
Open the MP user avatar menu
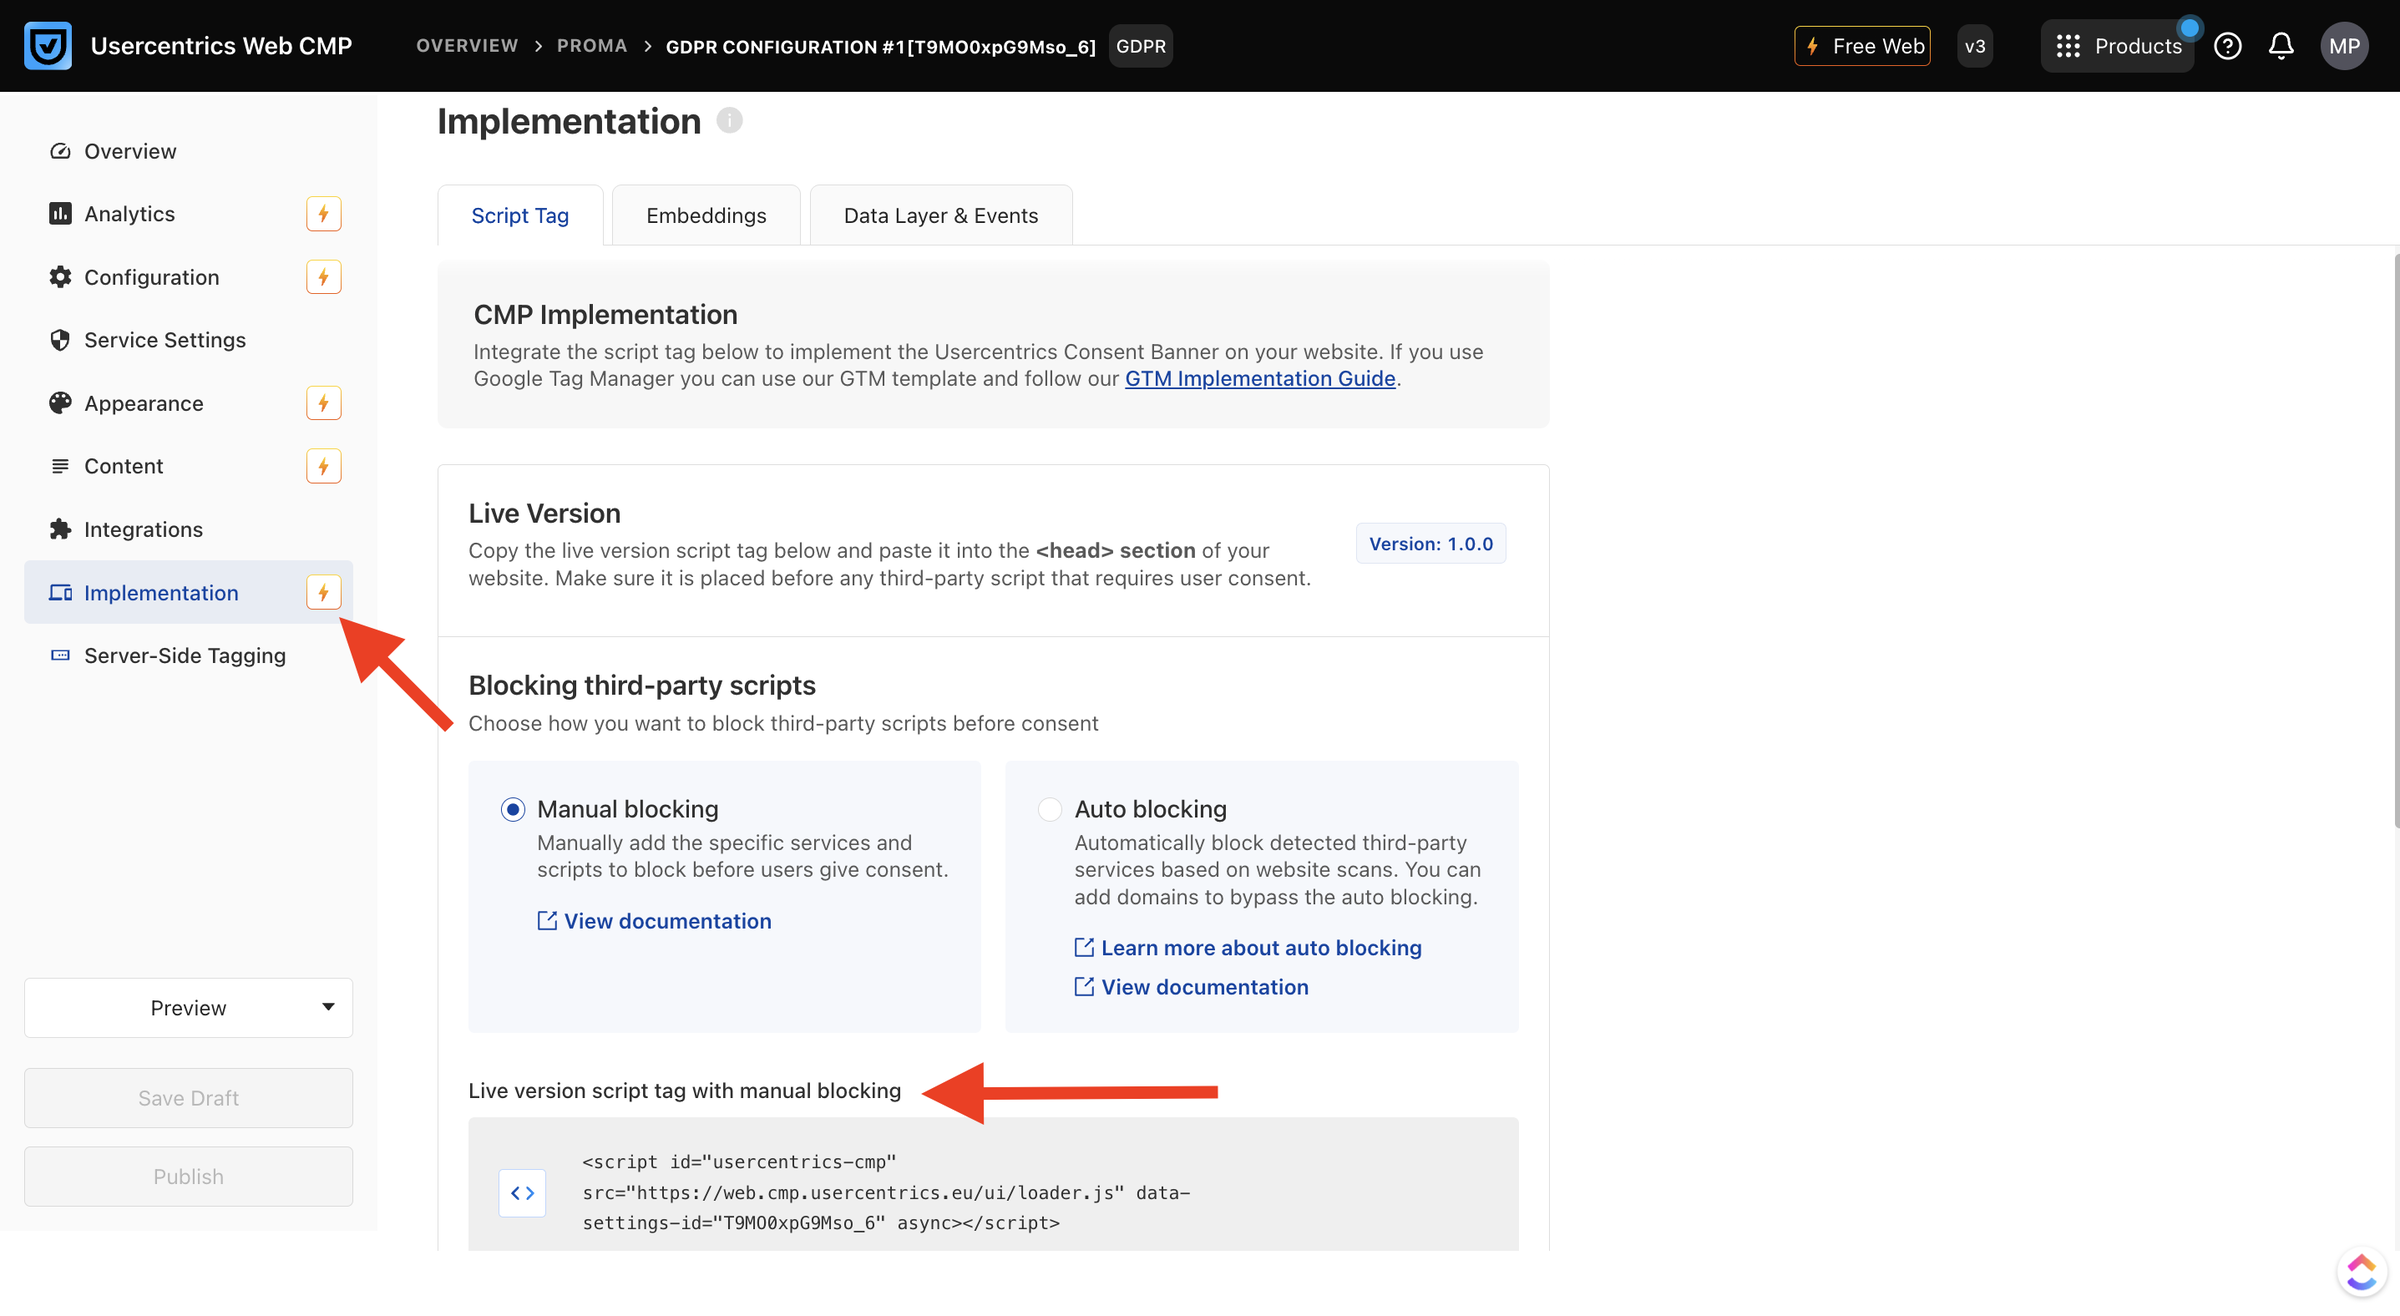(x=2344, y=46)
